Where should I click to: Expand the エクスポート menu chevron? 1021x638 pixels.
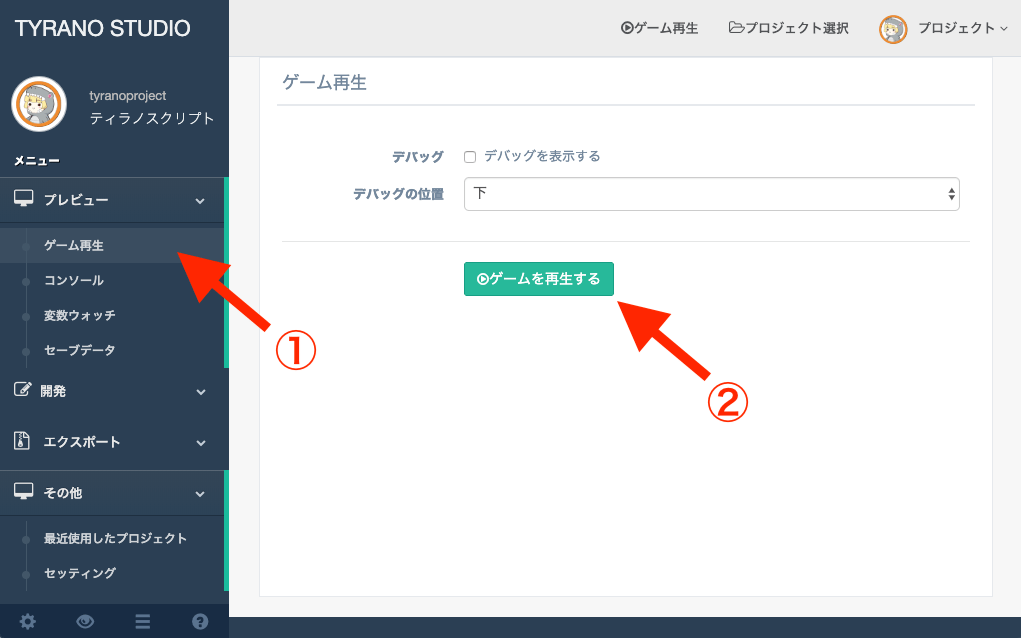click(201, 443)
